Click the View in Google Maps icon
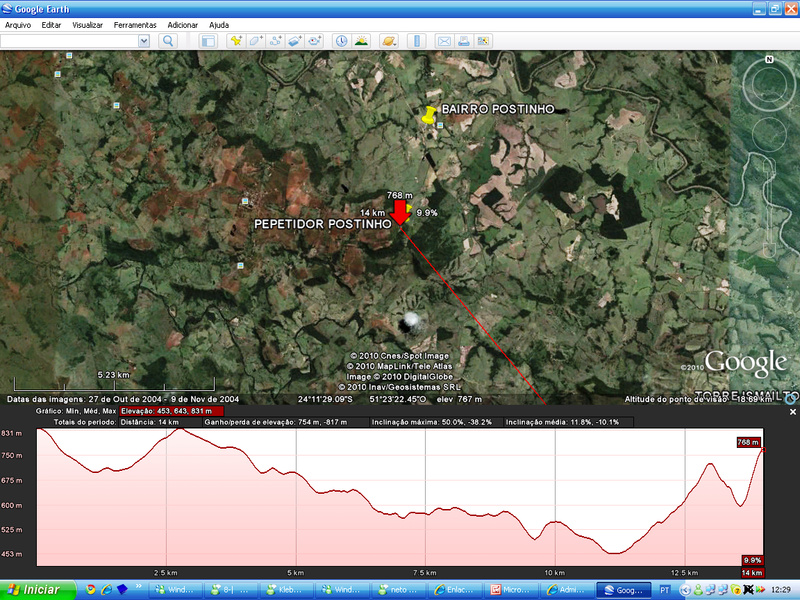 pyautogui.click(x=483, y=41)
